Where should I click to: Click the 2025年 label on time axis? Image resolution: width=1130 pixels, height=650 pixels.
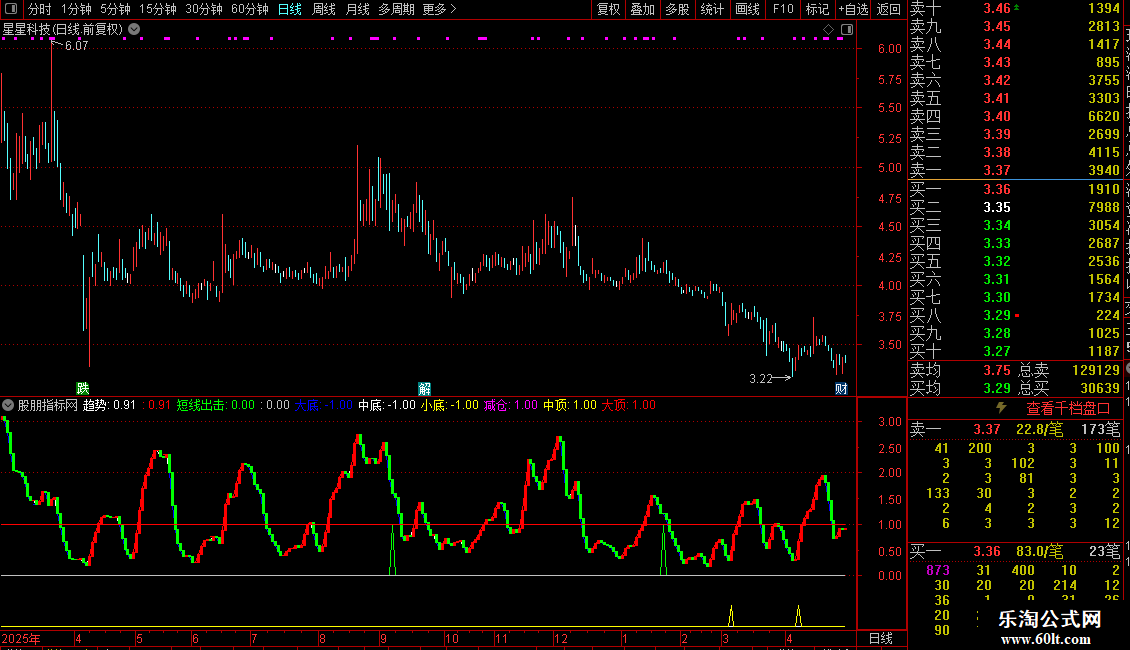[x=21, y=638]
